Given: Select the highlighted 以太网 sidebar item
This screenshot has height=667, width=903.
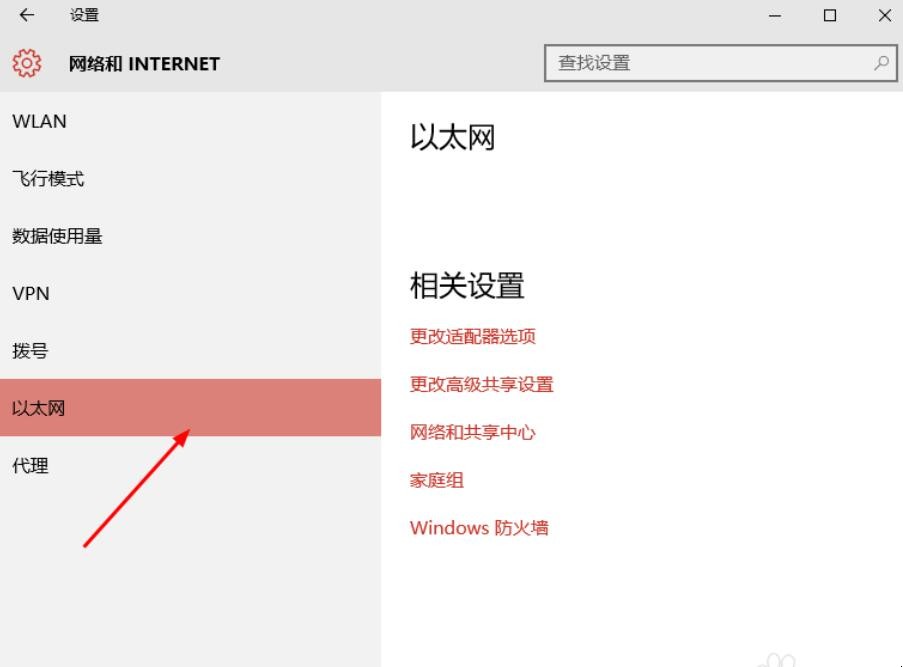Looking at the screenshot, I should (39, 408).
